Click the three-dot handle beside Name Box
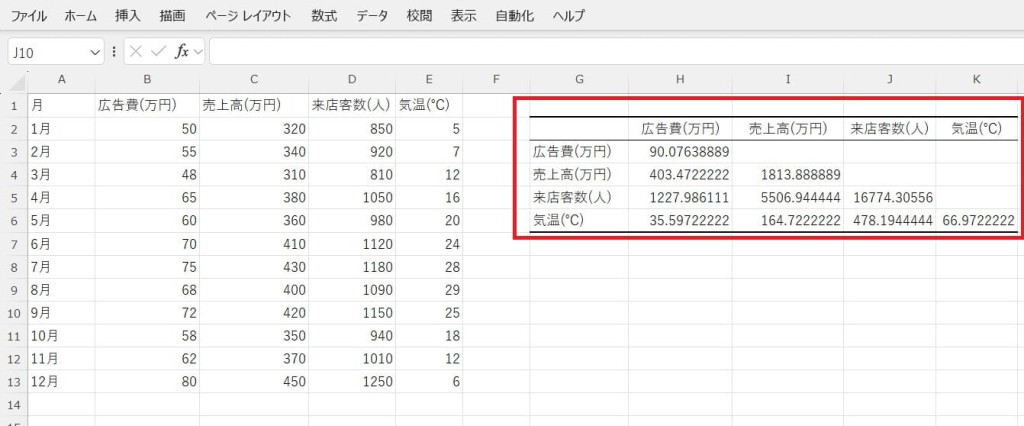The image size is (1024, 426). pos(115,52)
